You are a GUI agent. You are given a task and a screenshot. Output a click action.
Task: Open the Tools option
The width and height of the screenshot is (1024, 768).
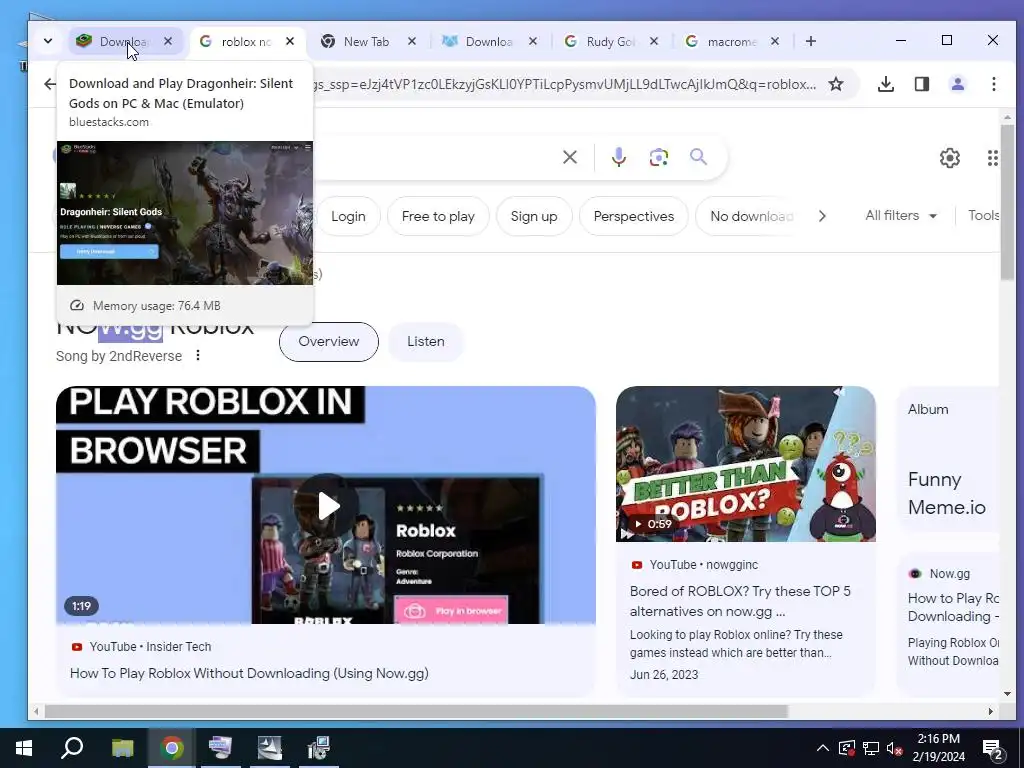(x=983, y=216)
